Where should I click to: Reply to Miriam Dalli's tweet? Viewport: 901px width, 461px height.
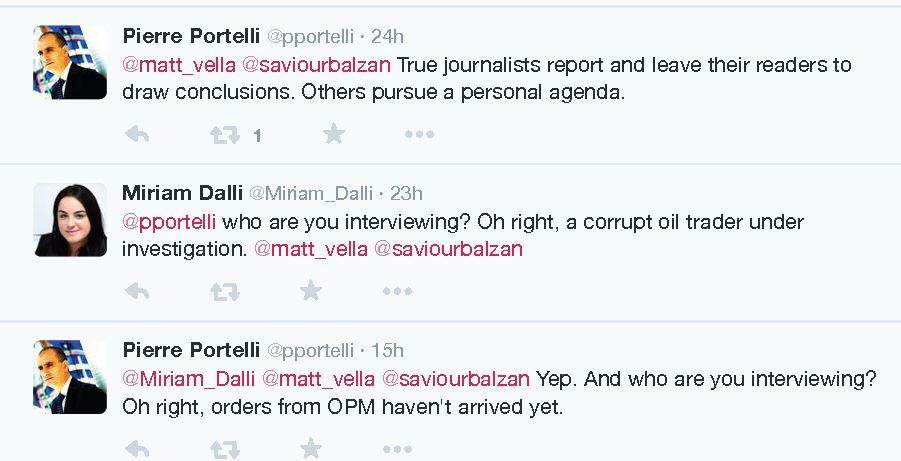[x=137, y=291]
